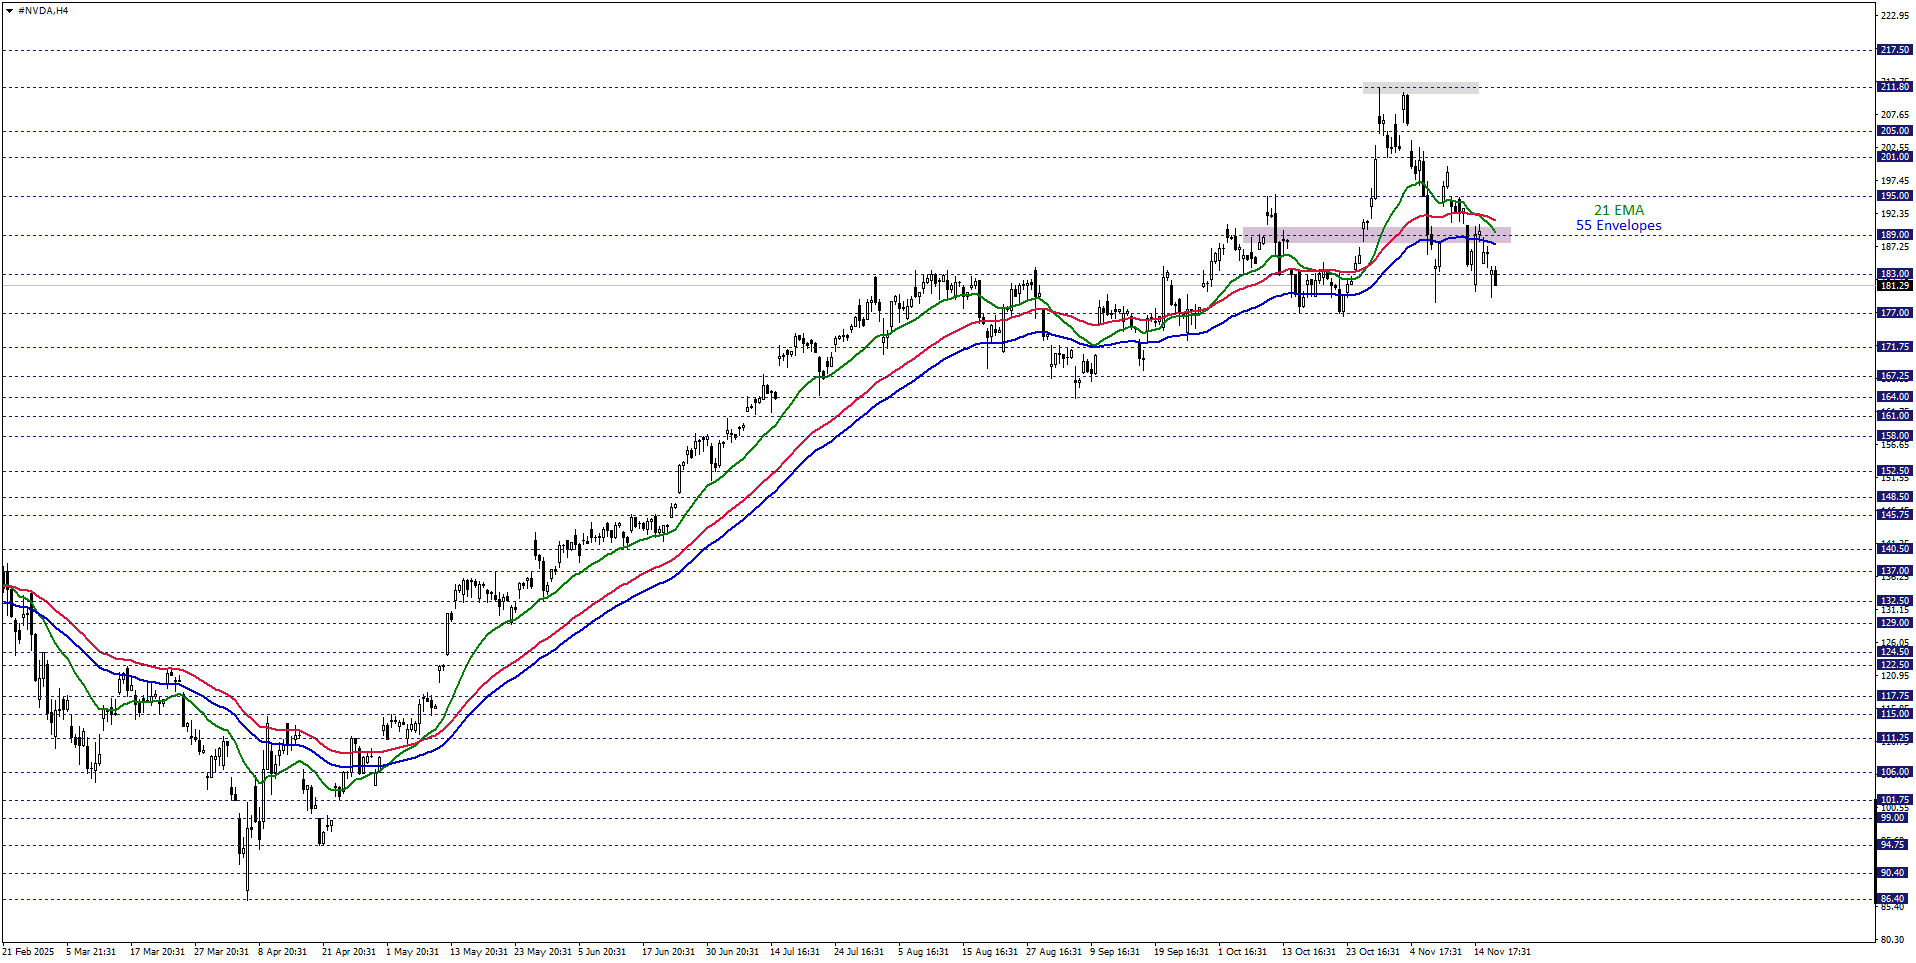Select the 217.50 horizontal level price tag
Viewport: 1916px width, 963px height.
pos(1894,50)
